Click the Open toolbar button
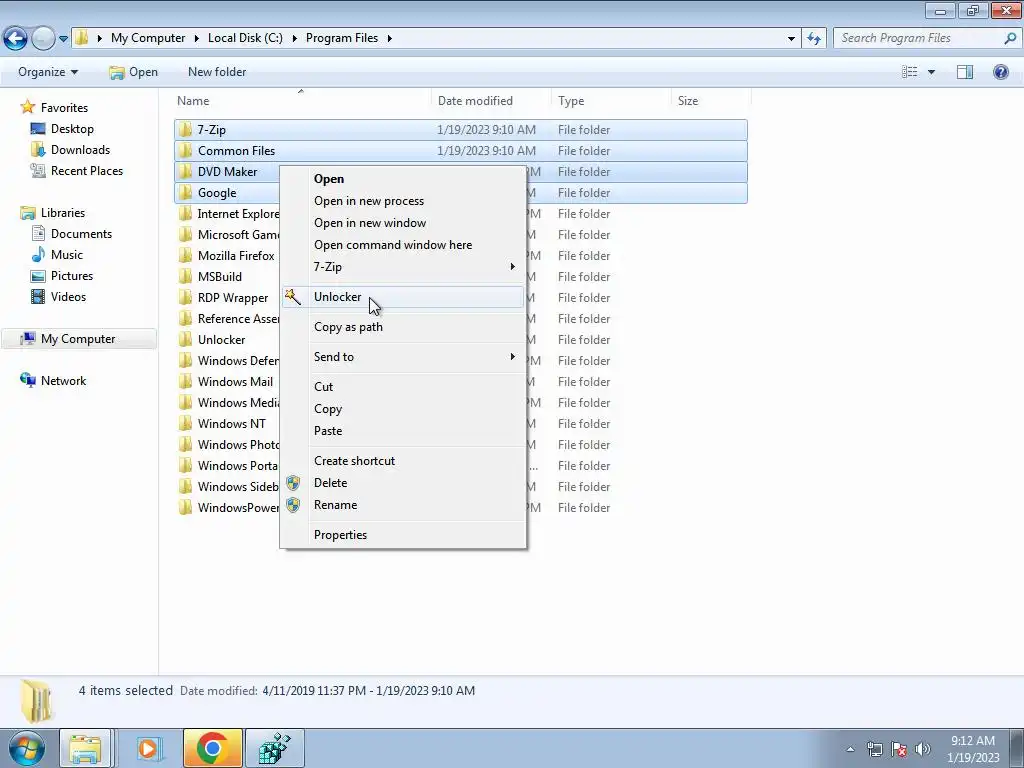This screenshot has height=768, width=1024. (x=134, y=72)
